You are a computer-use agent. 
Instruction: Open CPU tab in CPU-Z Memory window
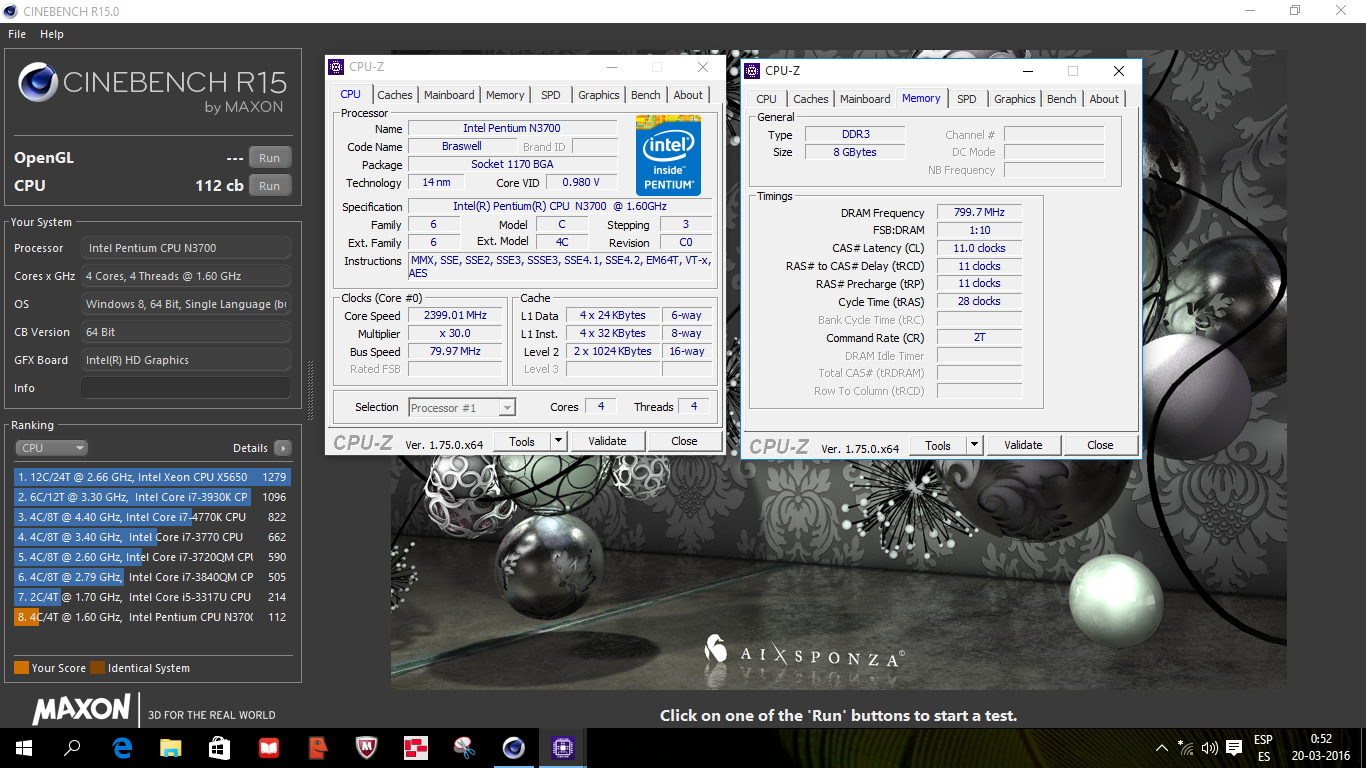tap(766, 99)
